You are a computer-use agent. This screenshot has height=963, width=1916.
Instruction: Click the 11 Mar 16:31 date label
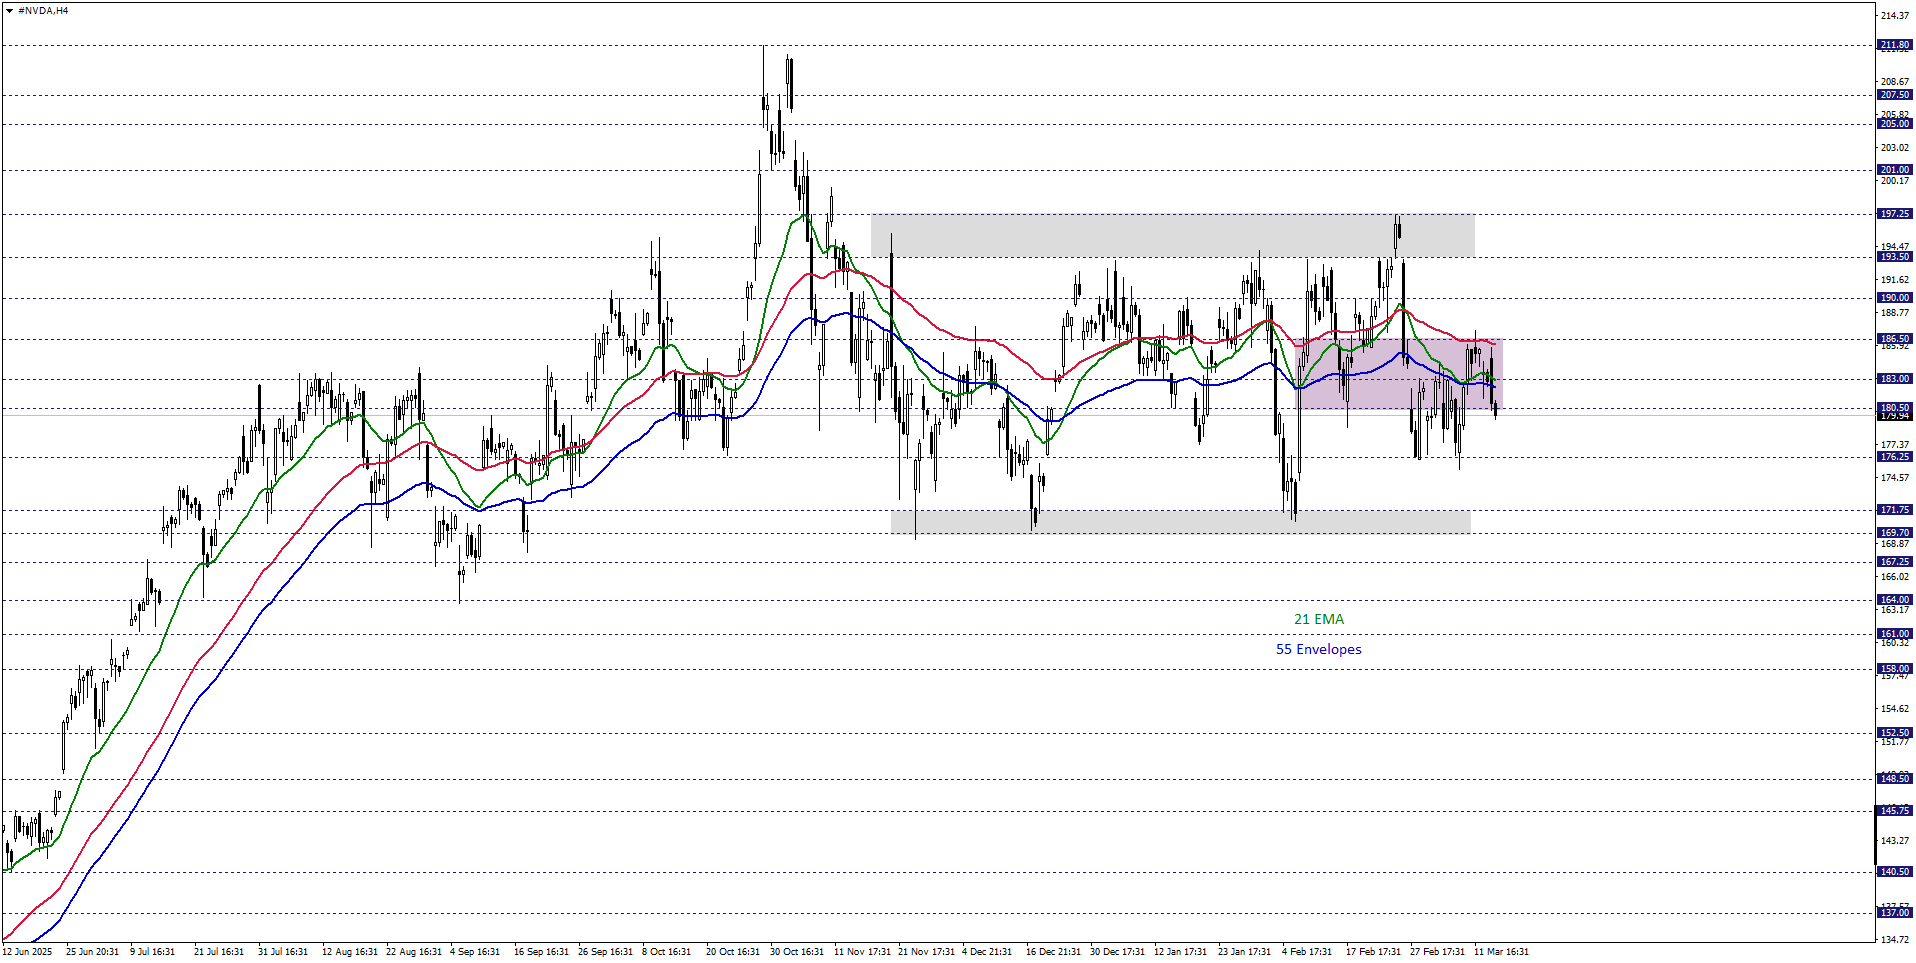pyautogui.click(x=1501, y=952)
